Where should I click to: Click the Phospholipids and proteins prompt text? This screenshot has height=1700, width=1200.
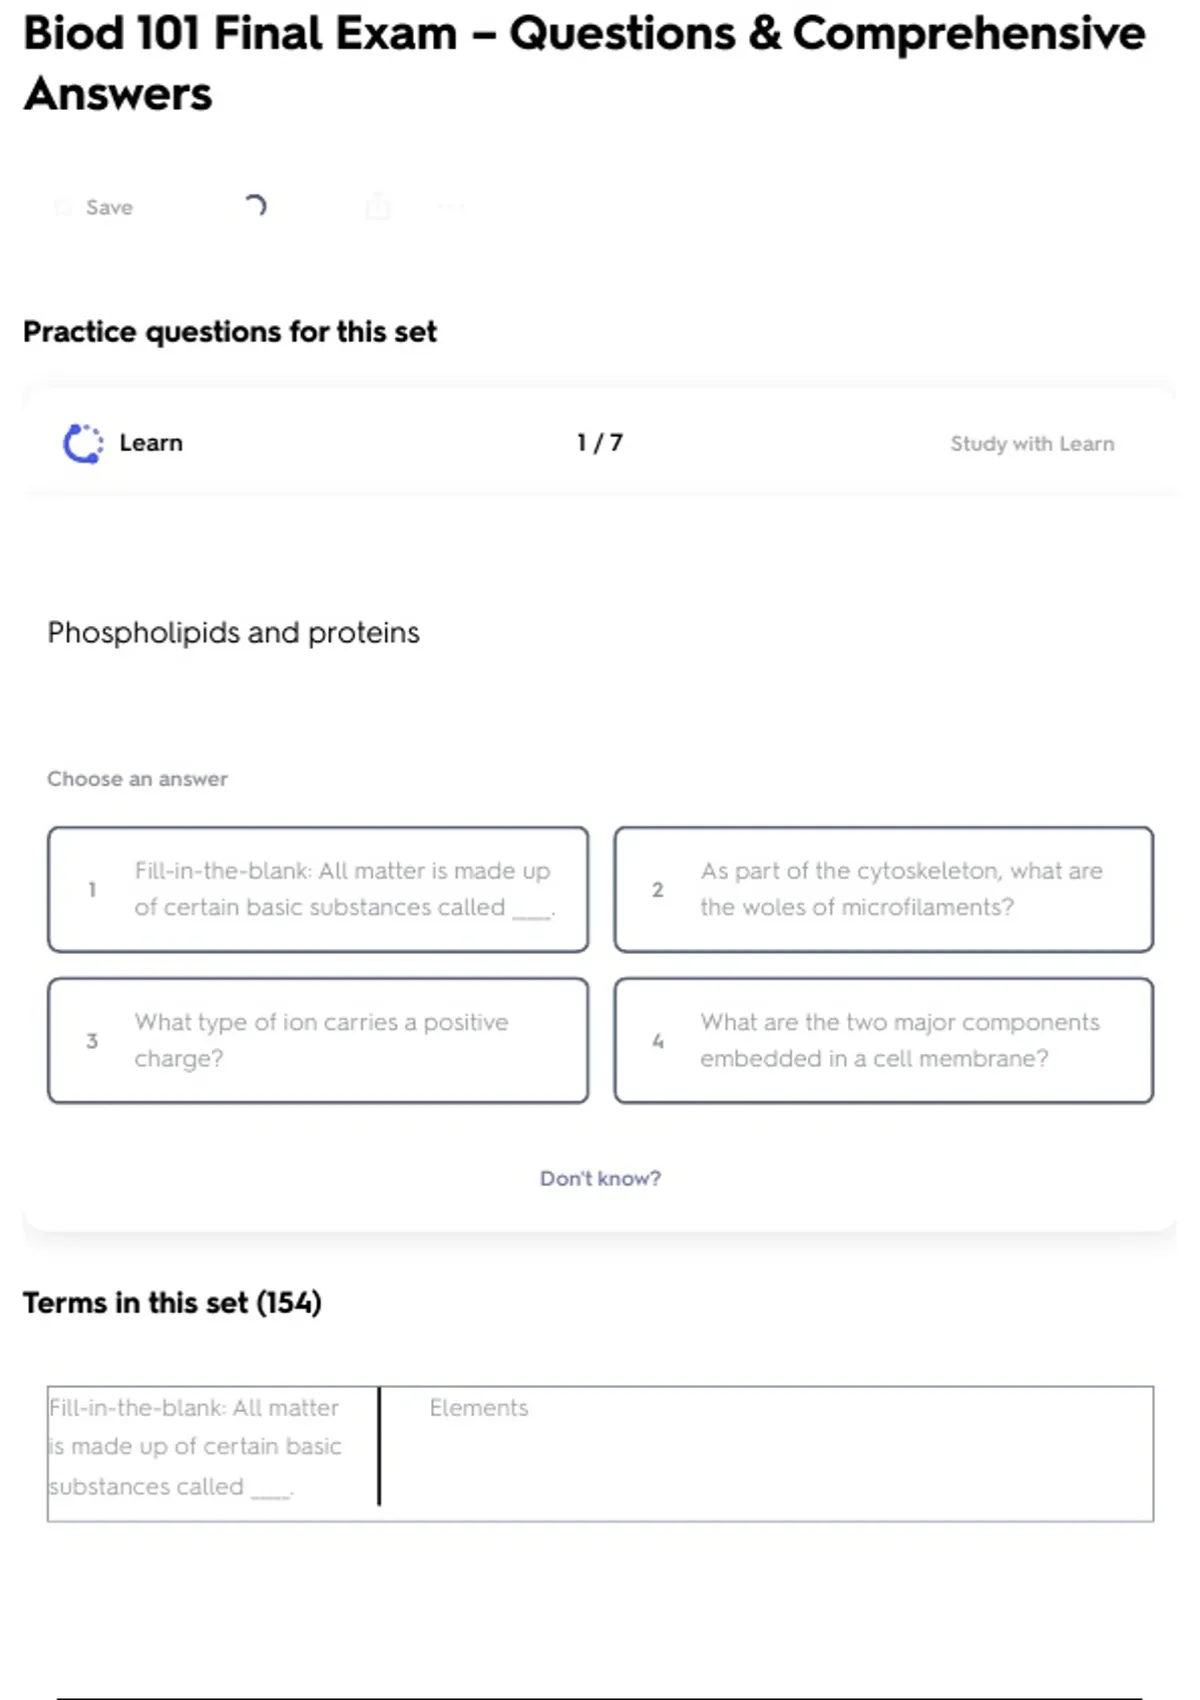[x=233, y=632]
